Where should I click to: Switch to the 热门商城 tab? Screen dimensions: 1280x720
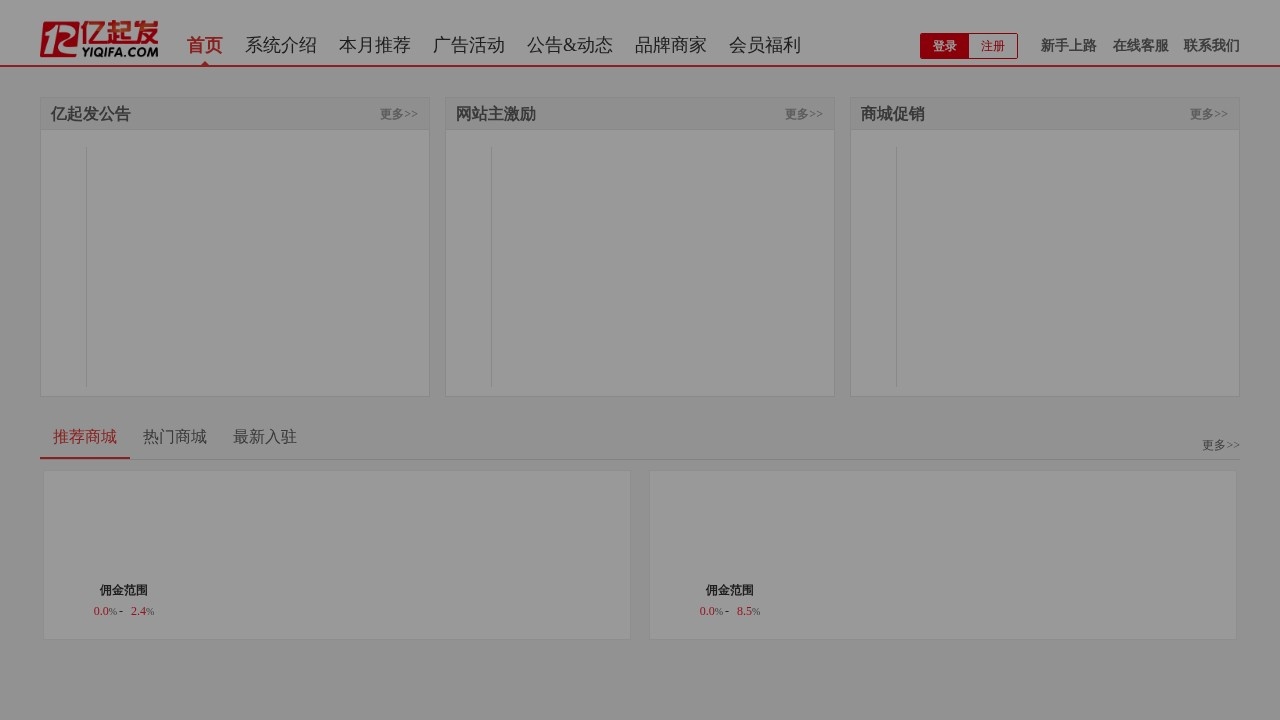pos(175,437)
